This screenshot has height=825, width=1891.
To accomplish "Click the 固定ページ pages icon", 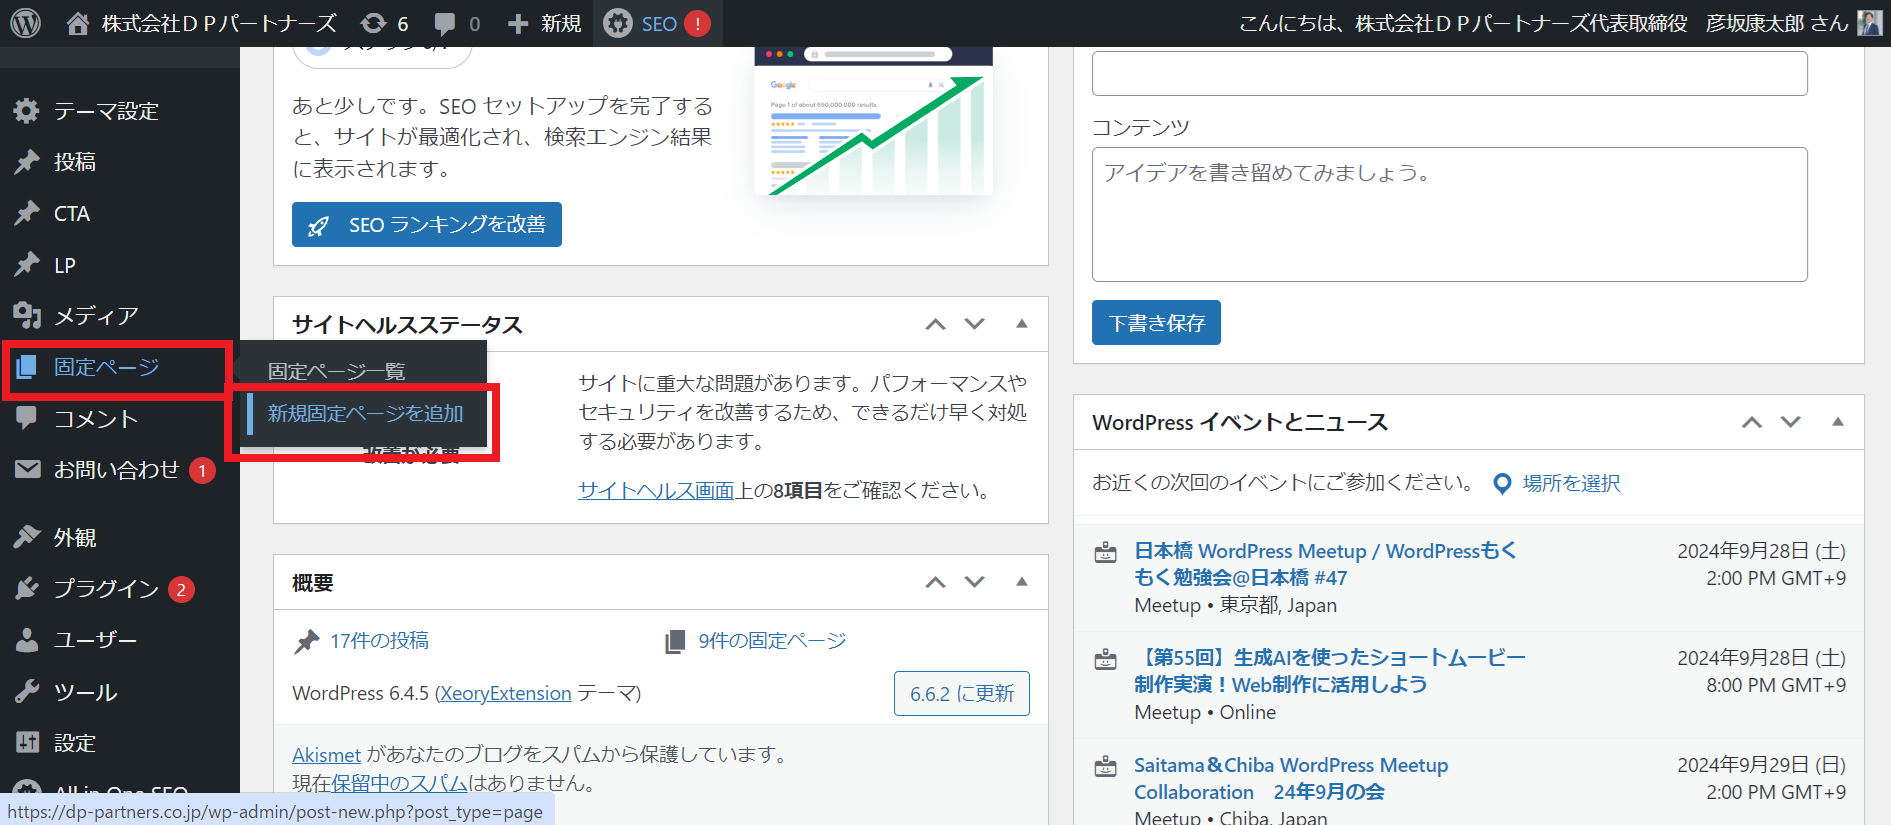I will point(27,367).
